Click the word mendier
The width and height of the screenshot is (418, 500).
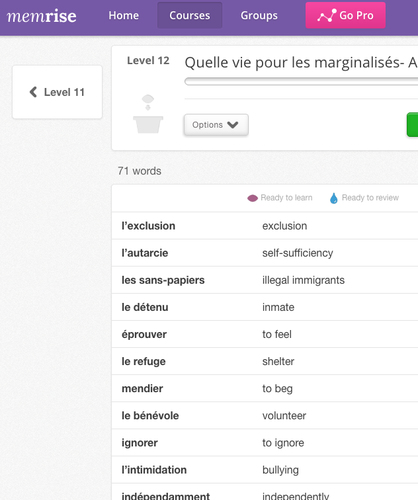pyautogui.click(x=142, y=388)
